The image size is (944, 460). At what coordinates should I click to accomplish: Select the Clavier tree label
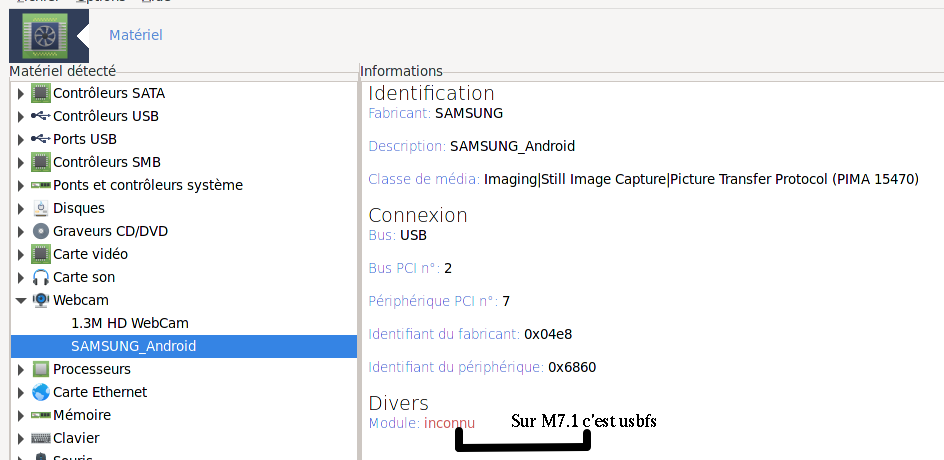[76, 438]
